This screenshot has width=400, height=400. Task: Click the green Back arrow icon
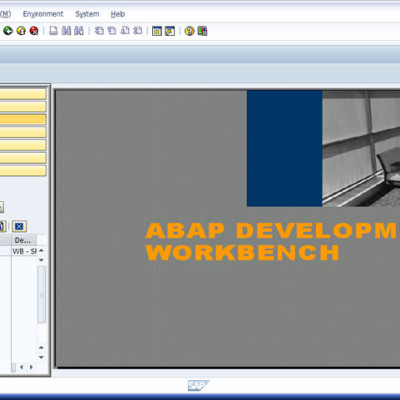point(8,31)
